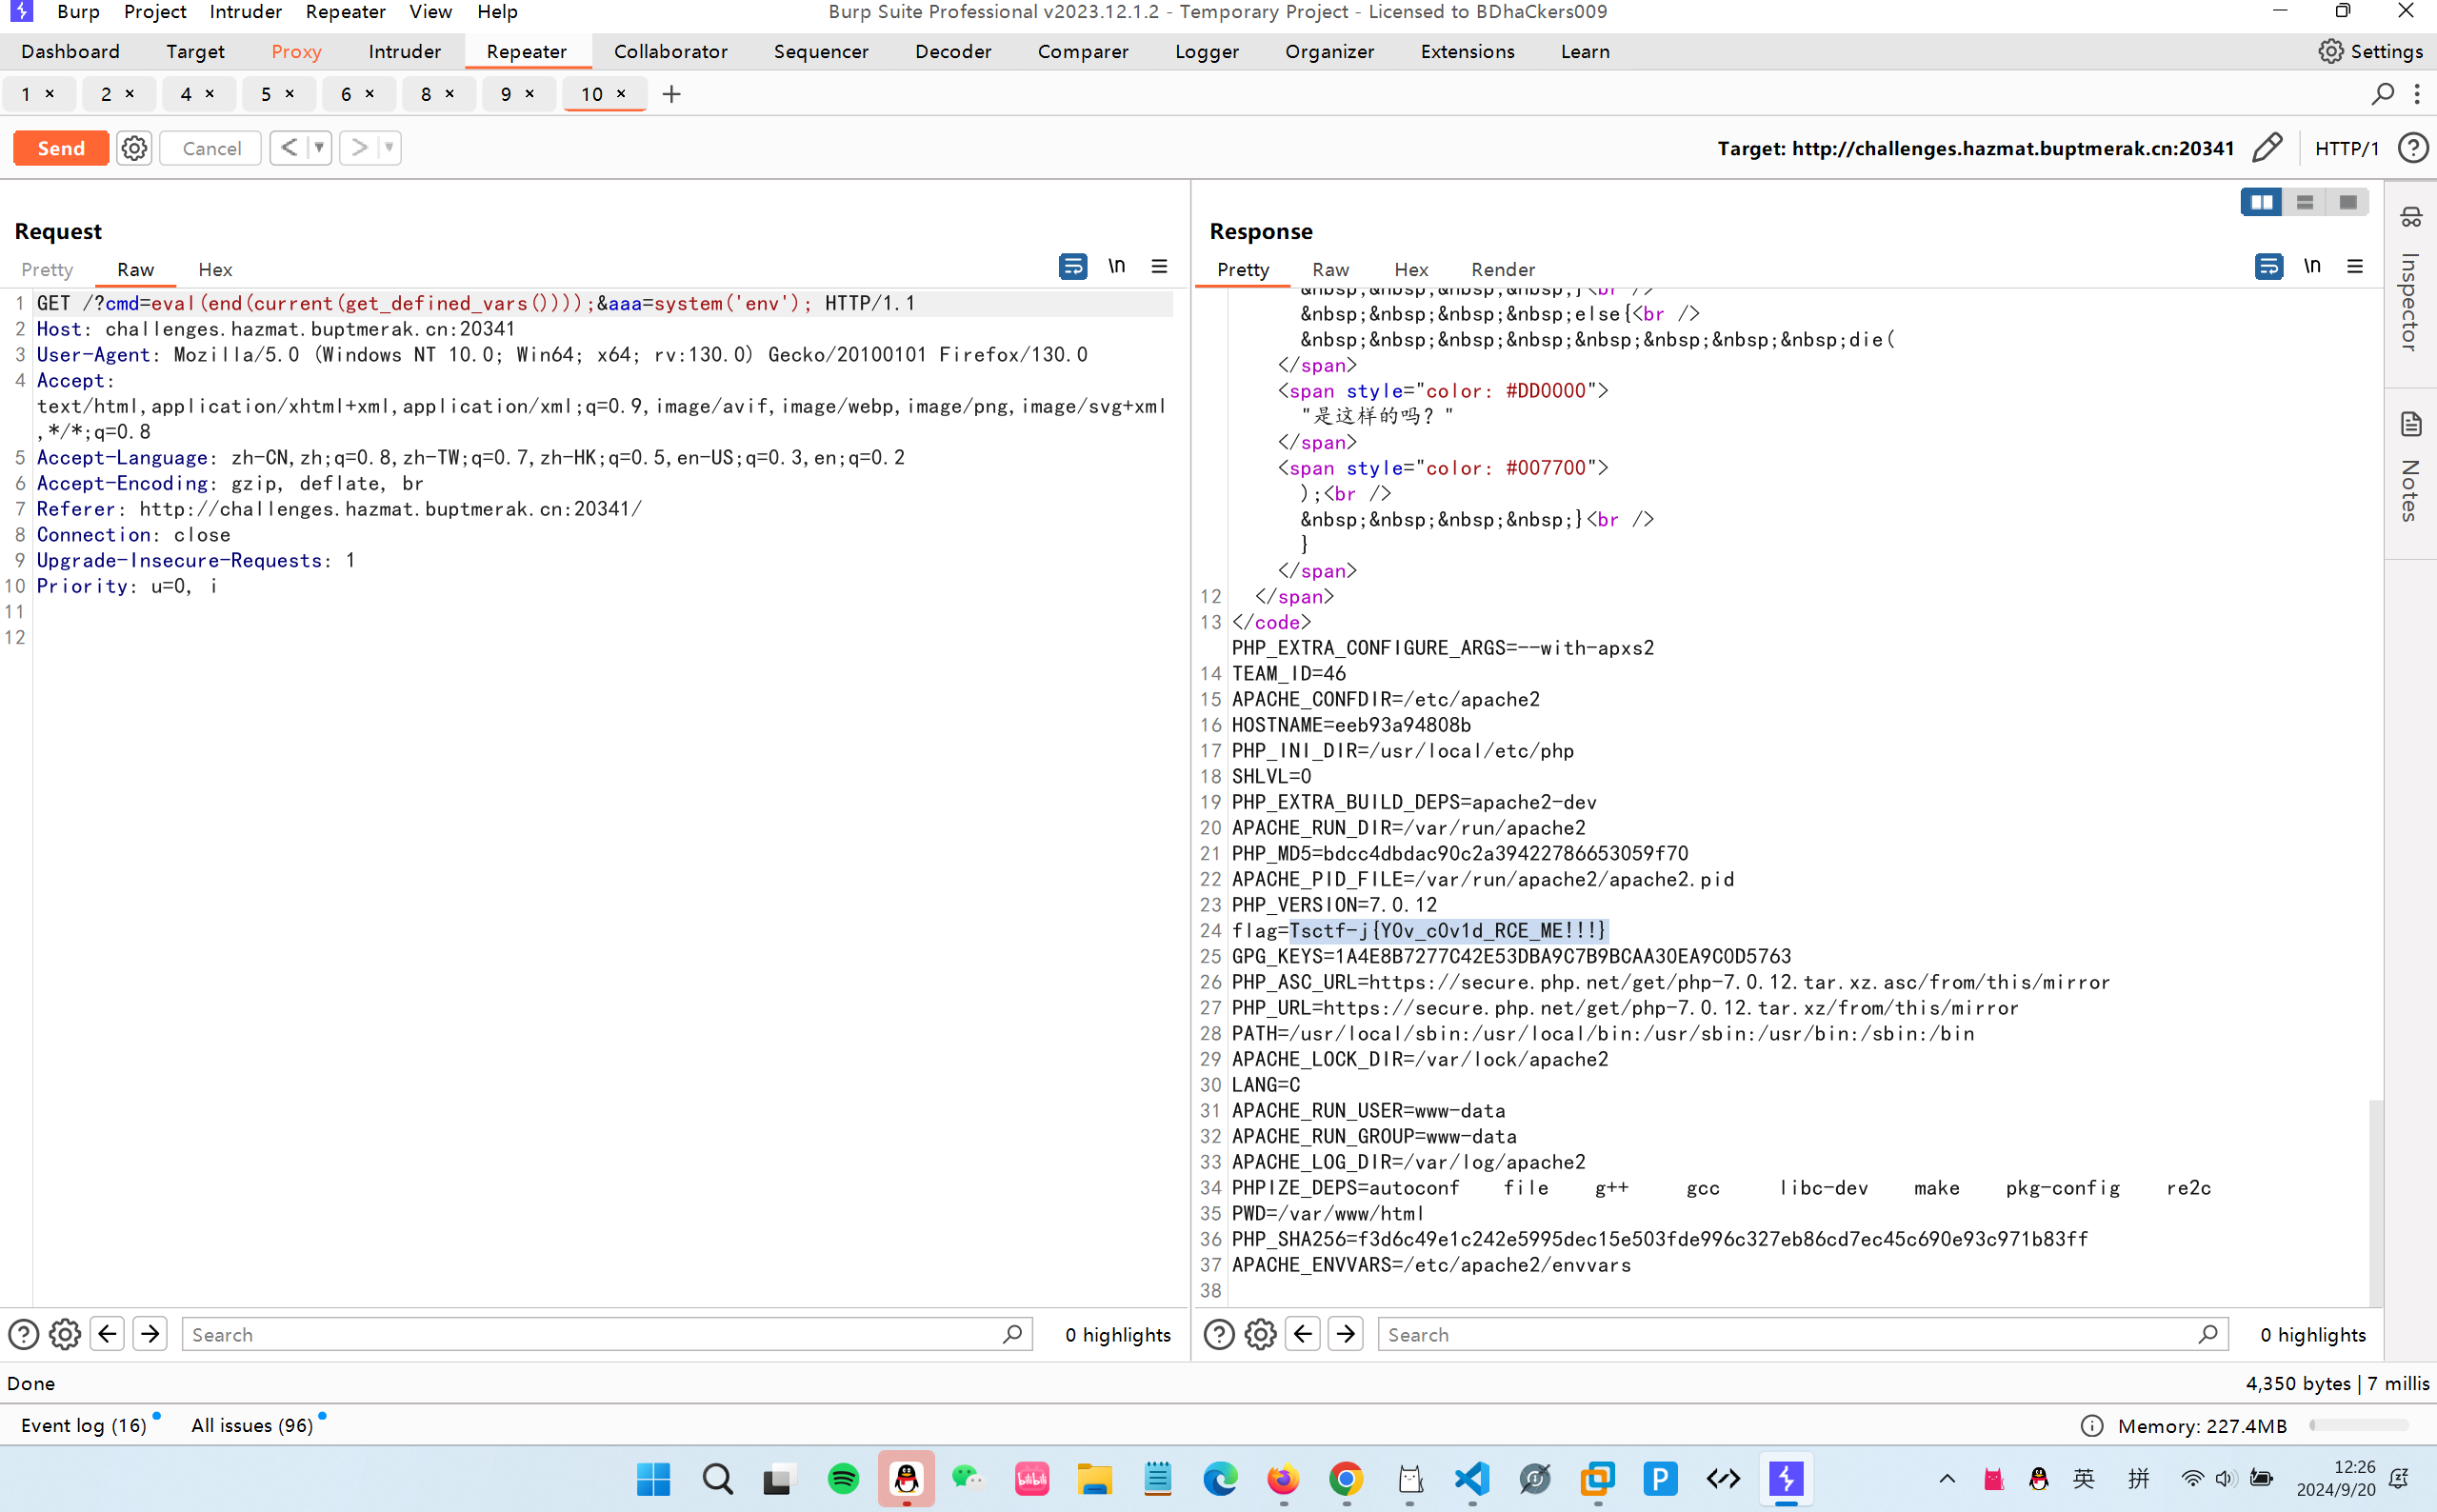Click the memory usage info icon

click(2091, 1425)
